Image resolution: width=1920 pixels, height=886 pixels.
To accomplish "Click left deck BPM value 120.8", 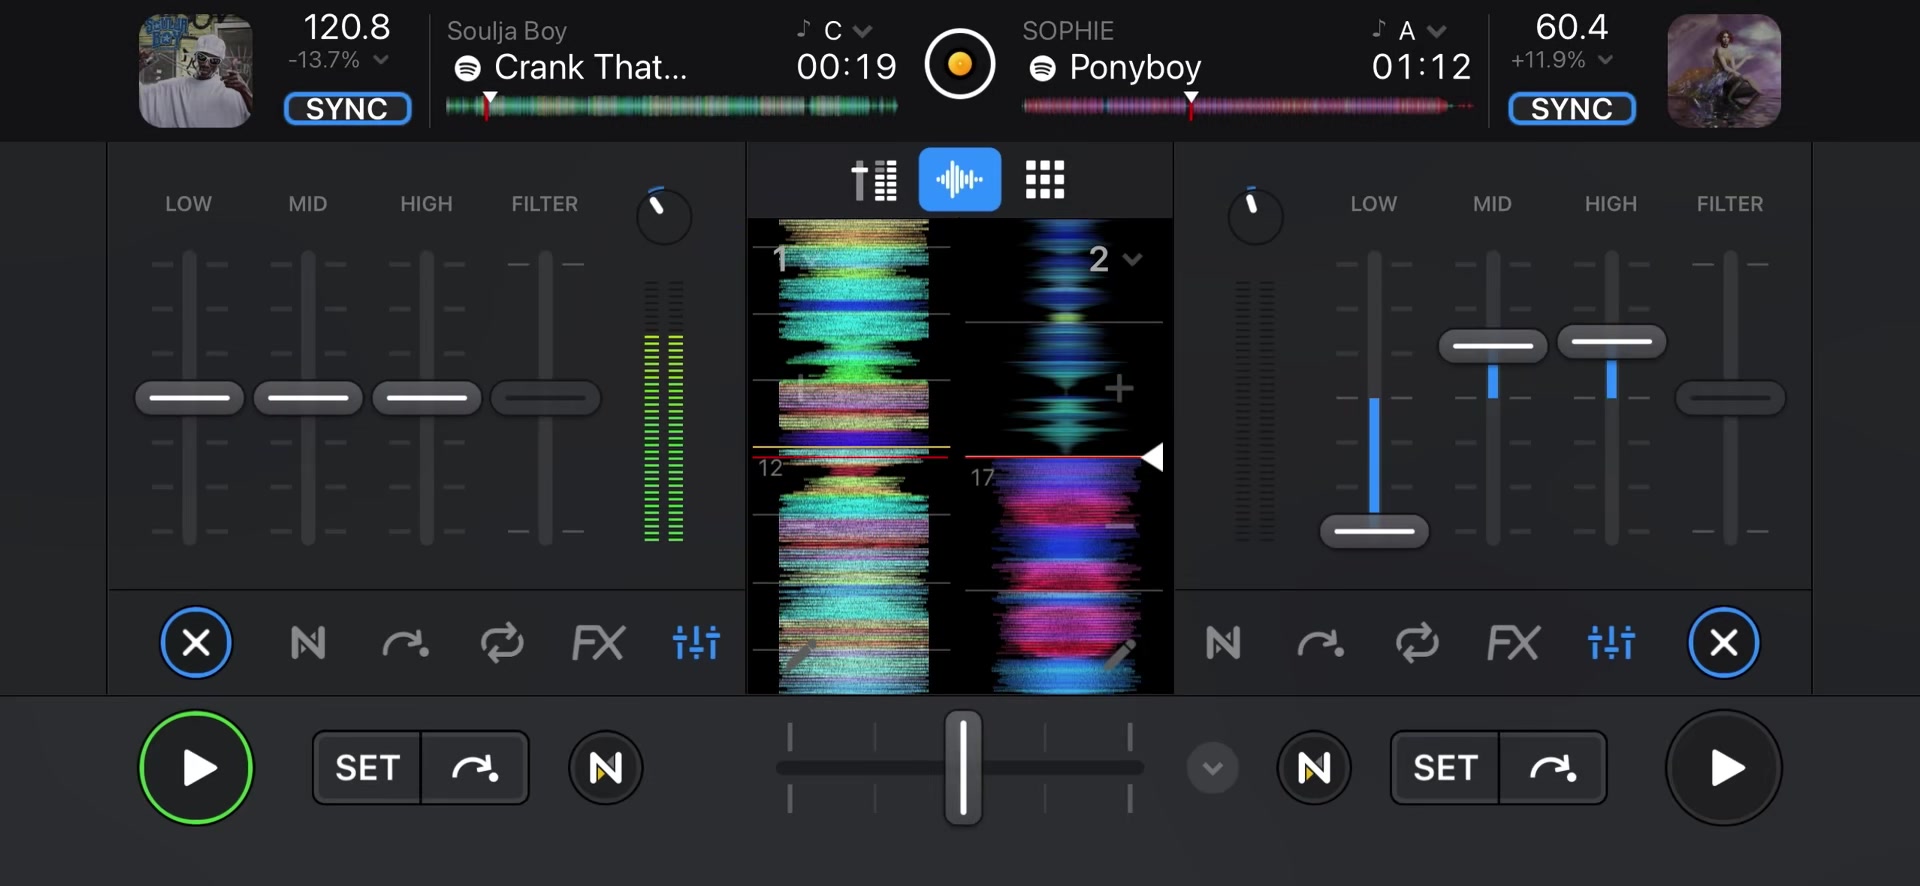I will [347, 27].
